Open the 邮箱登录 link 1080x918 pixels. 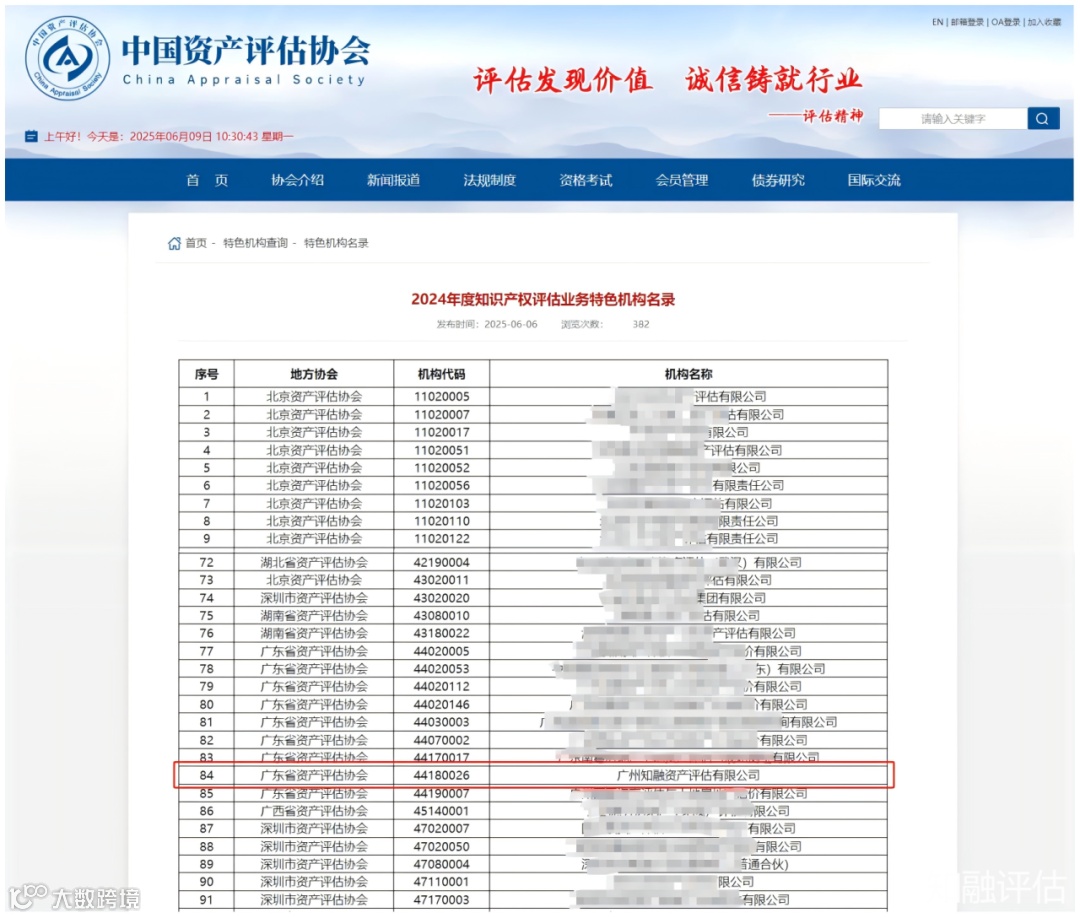coord(967,22)
